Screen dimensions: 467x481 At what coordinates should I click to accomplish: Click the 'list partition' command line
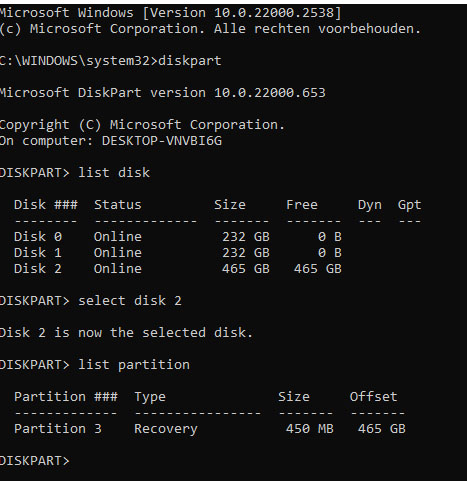click(x=95, y=365)
